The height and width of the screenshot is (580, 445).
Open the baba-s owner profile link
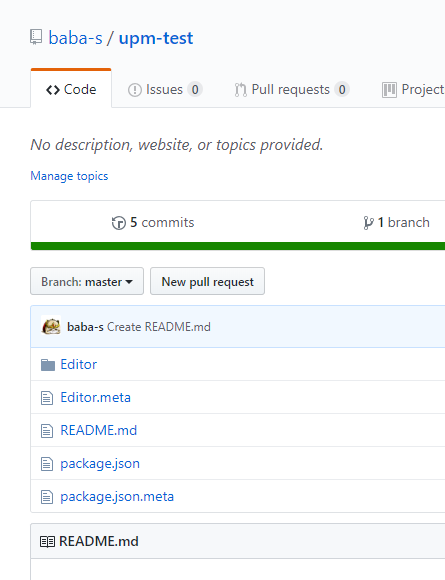pyautogui.click(x=75, y=38)
